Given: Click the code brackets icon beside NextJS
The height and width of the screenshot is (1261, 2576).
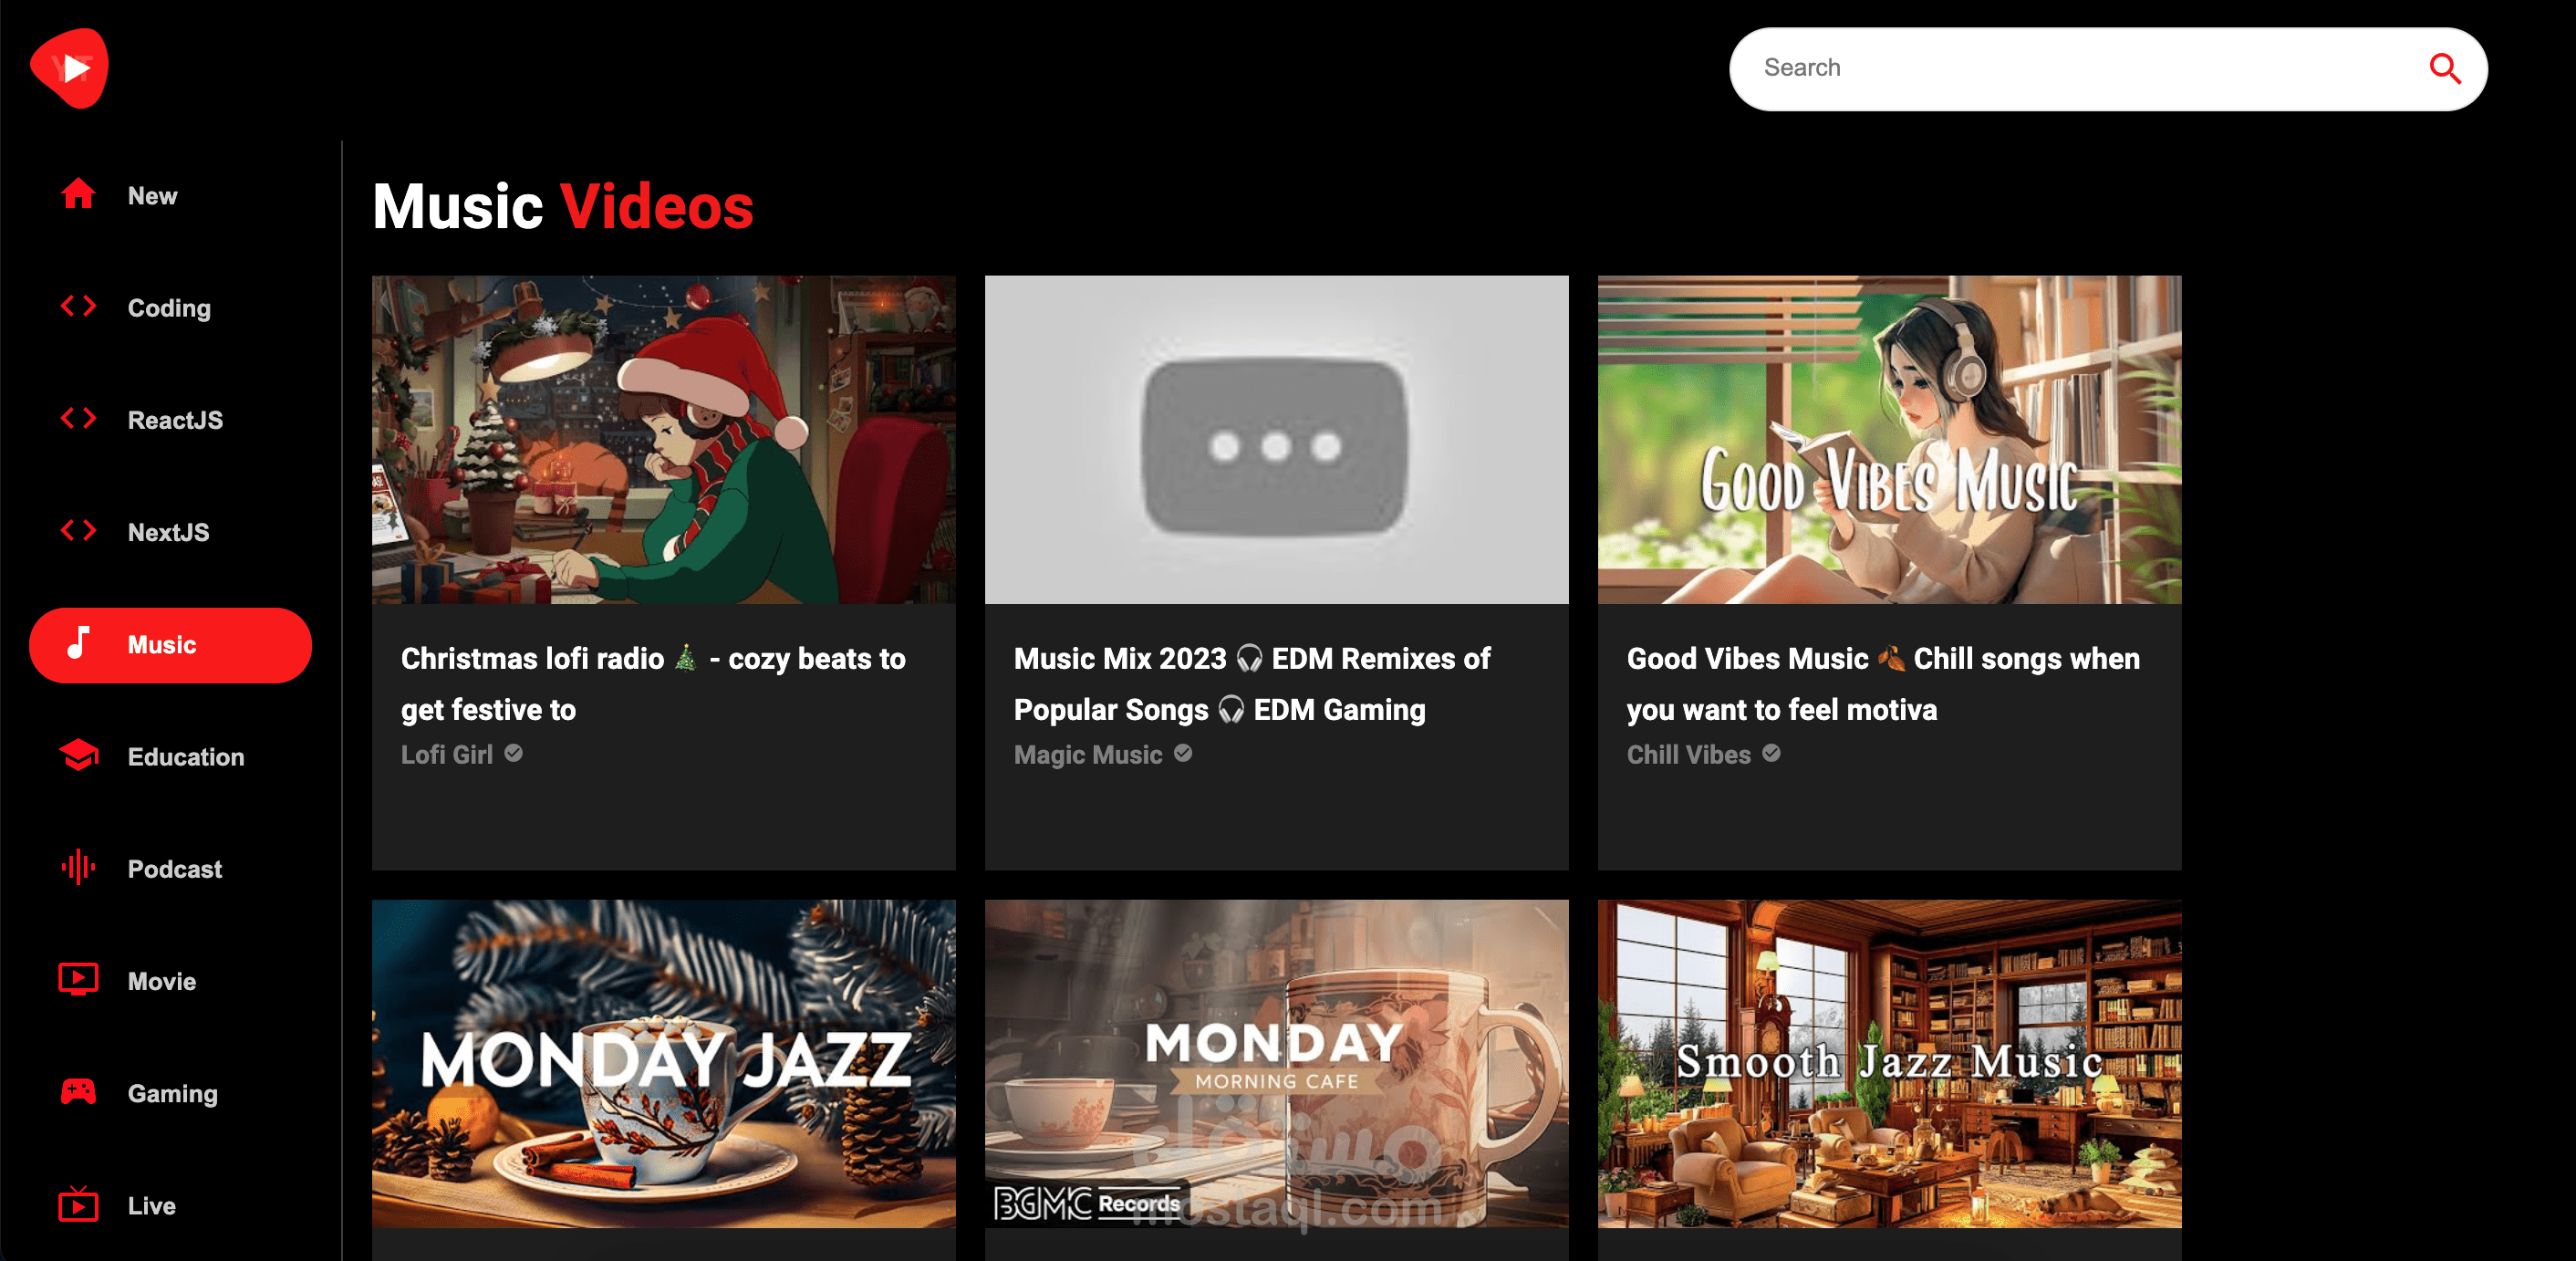Looking at the screenshot, I should click(78, 530).
